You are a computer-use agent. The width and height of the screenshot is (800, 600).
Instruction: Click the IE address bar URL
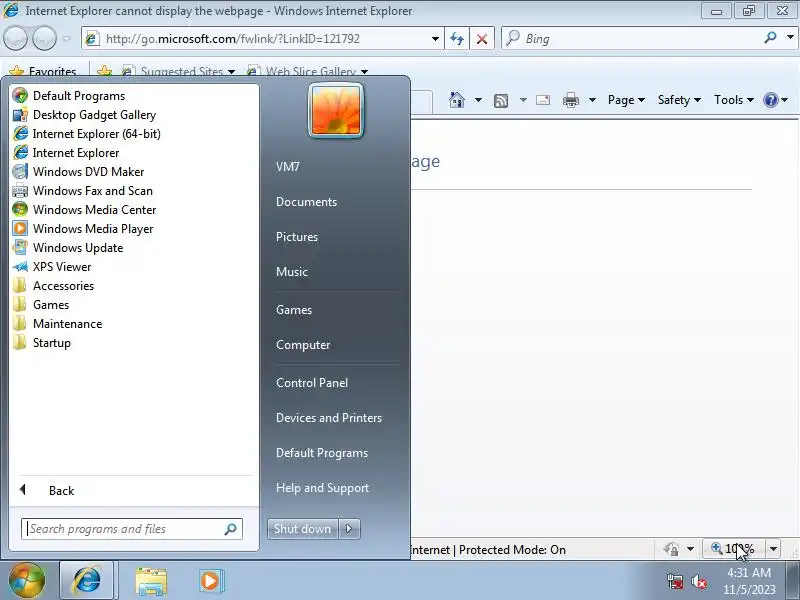pyautogui.click(x=233, y=39)
